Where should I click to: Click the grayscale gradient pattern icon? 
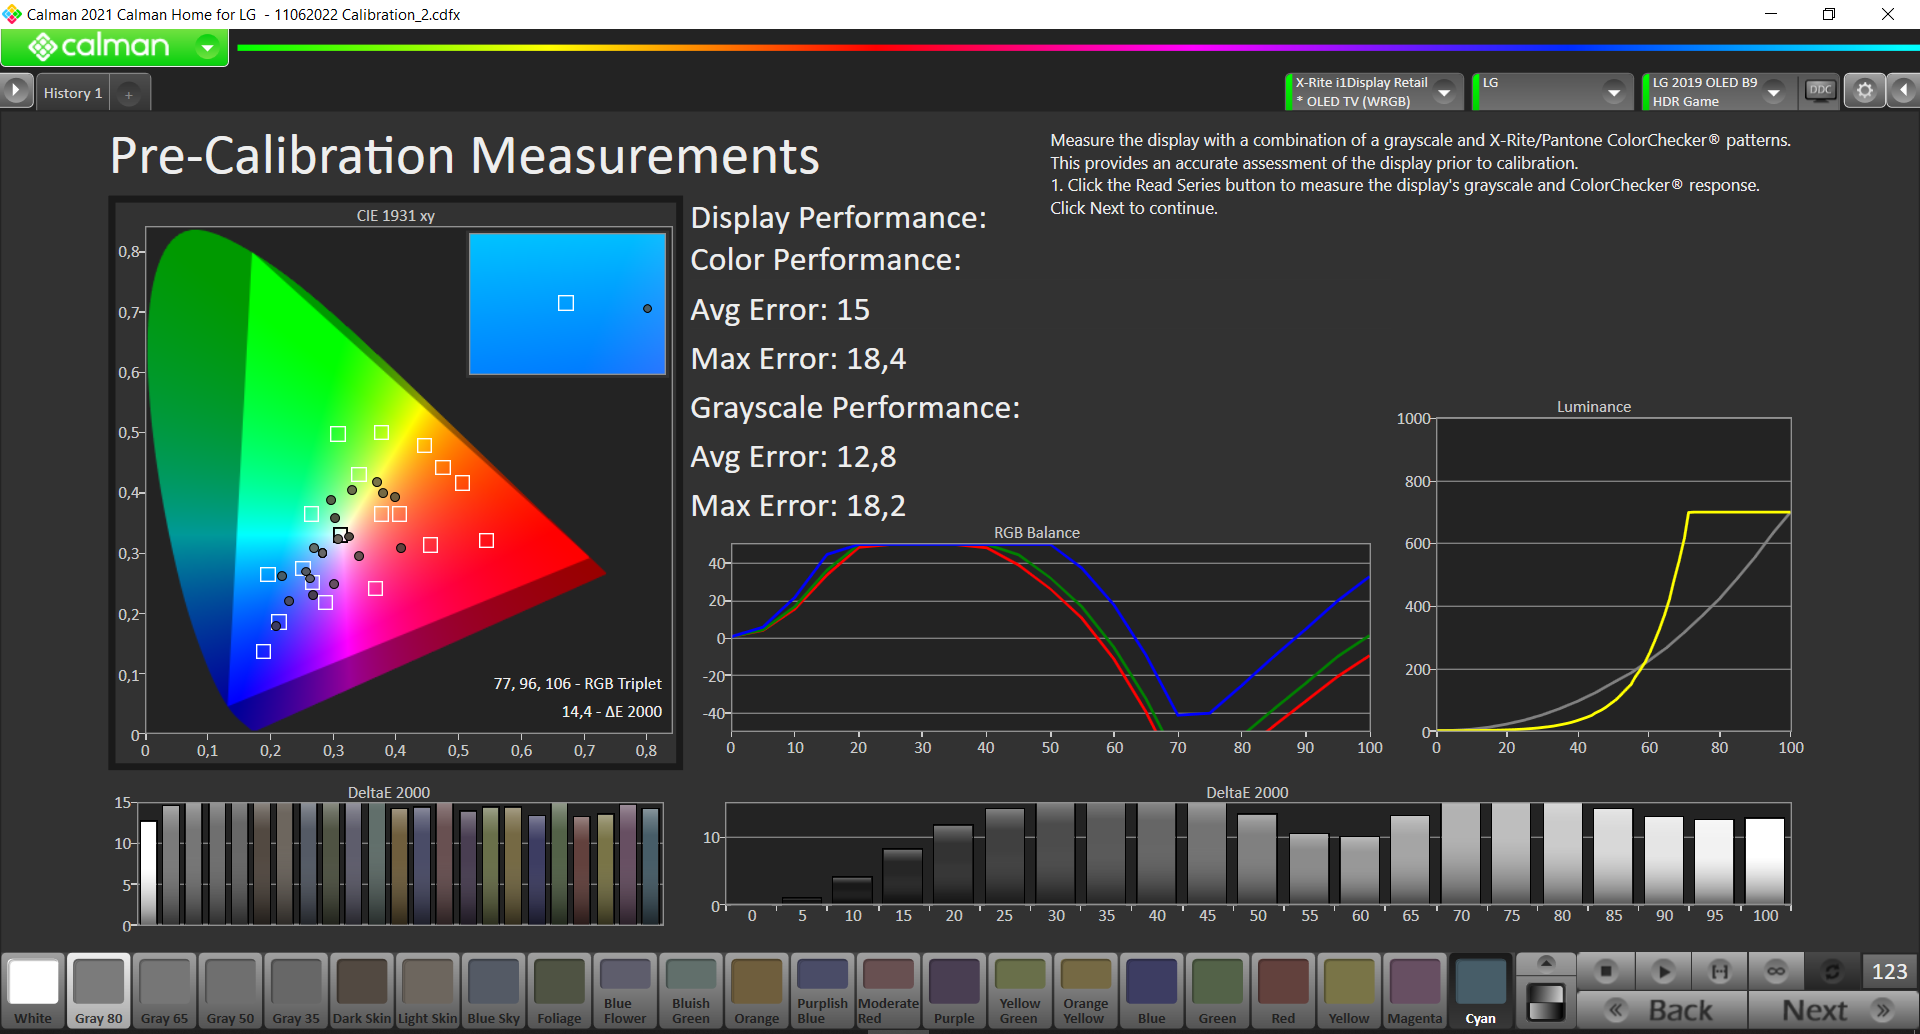[x=1546, y=1002]
